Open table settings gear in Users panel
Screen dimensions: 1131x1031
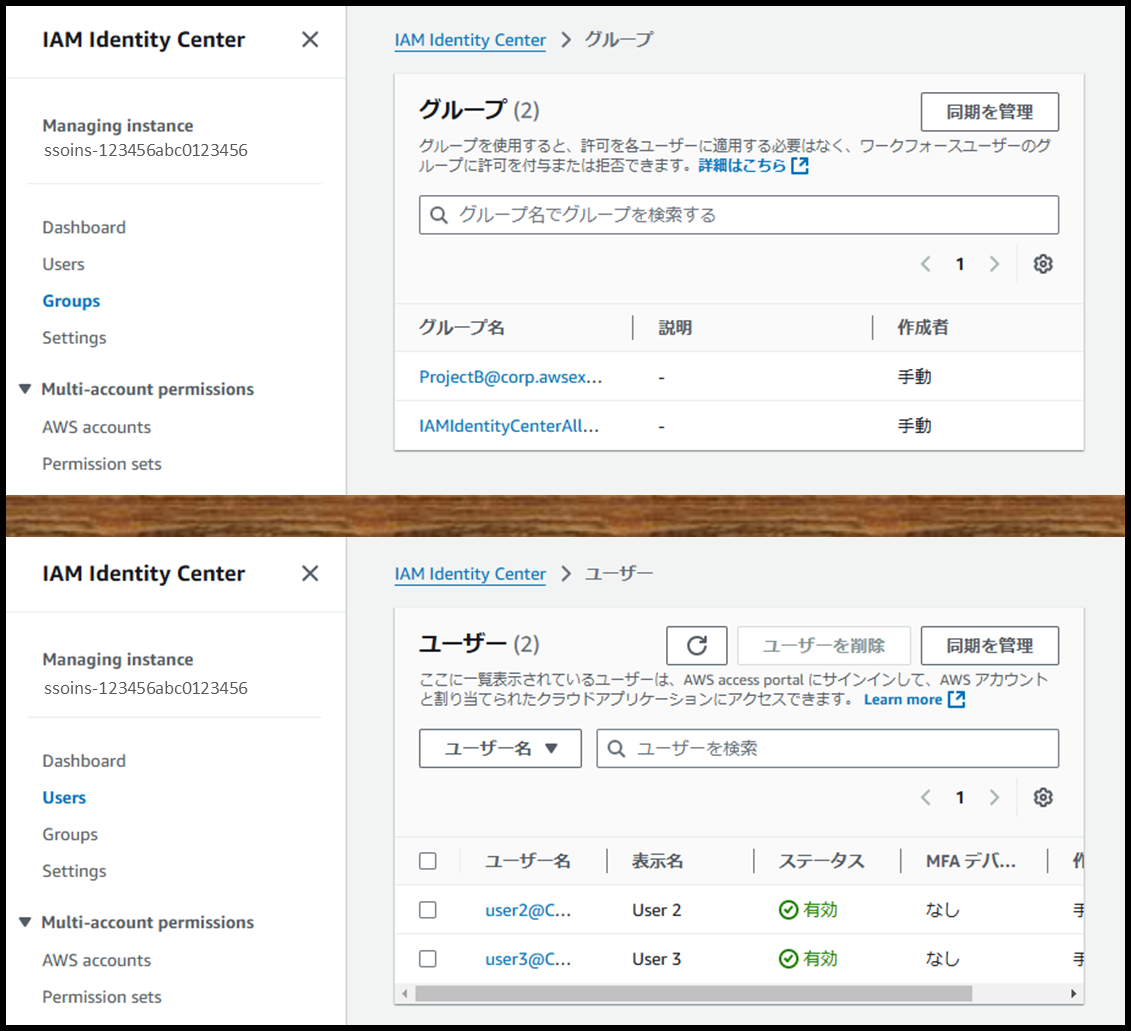coord(1043,797)
